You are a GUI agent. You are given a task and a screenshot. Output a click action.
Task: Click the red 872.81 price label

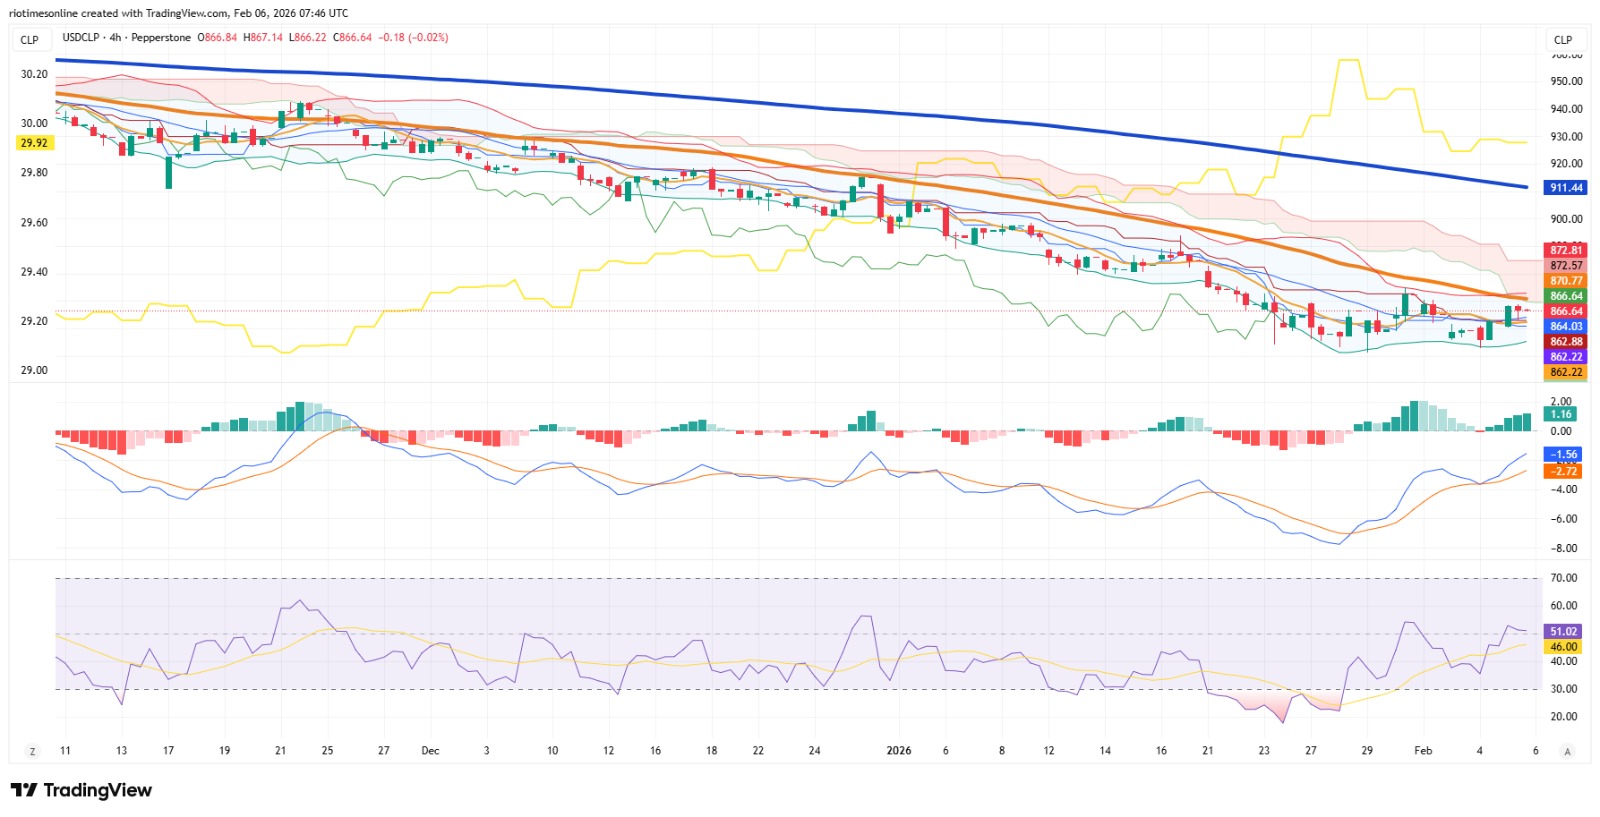pyautogui.click(x=1566, y=250)
